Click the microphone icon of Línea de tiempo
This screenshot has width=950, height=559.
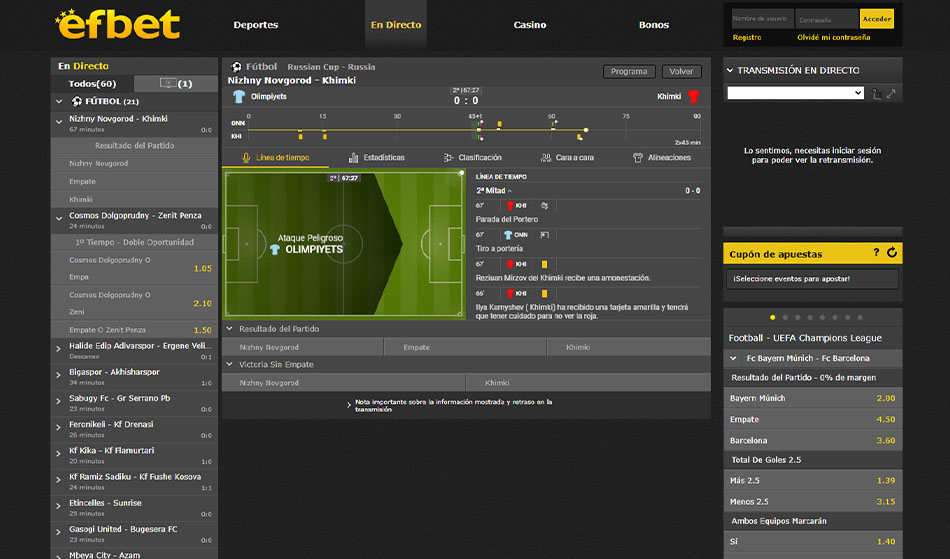tap(246, 157)
